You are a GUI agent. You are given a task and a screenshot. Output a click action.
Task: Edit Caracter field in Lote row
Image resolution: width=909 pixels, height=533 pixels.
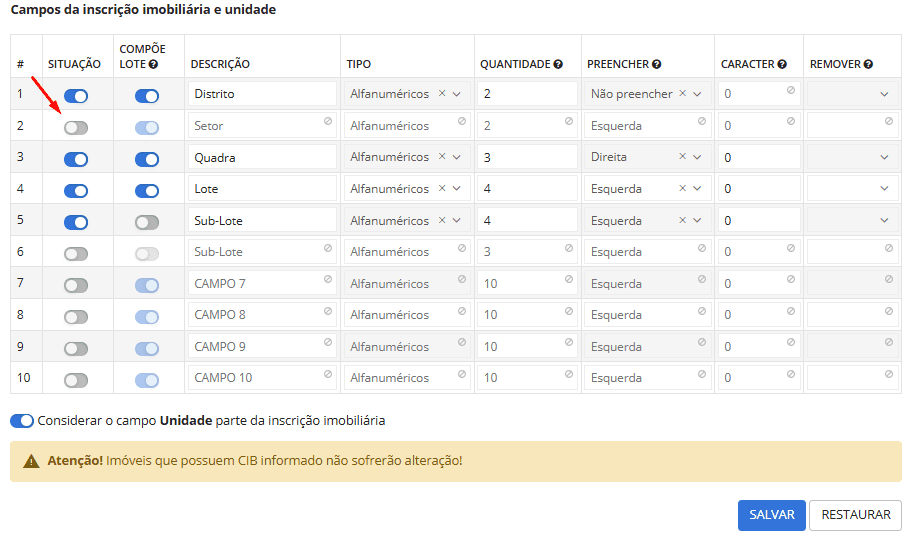(759, 188)
